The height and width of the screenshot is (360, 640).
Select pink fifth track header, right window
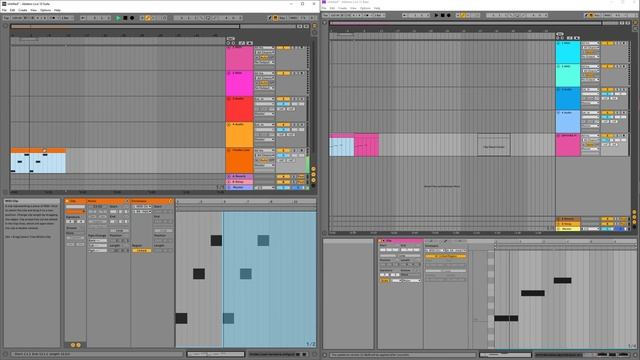click(568, 145)
